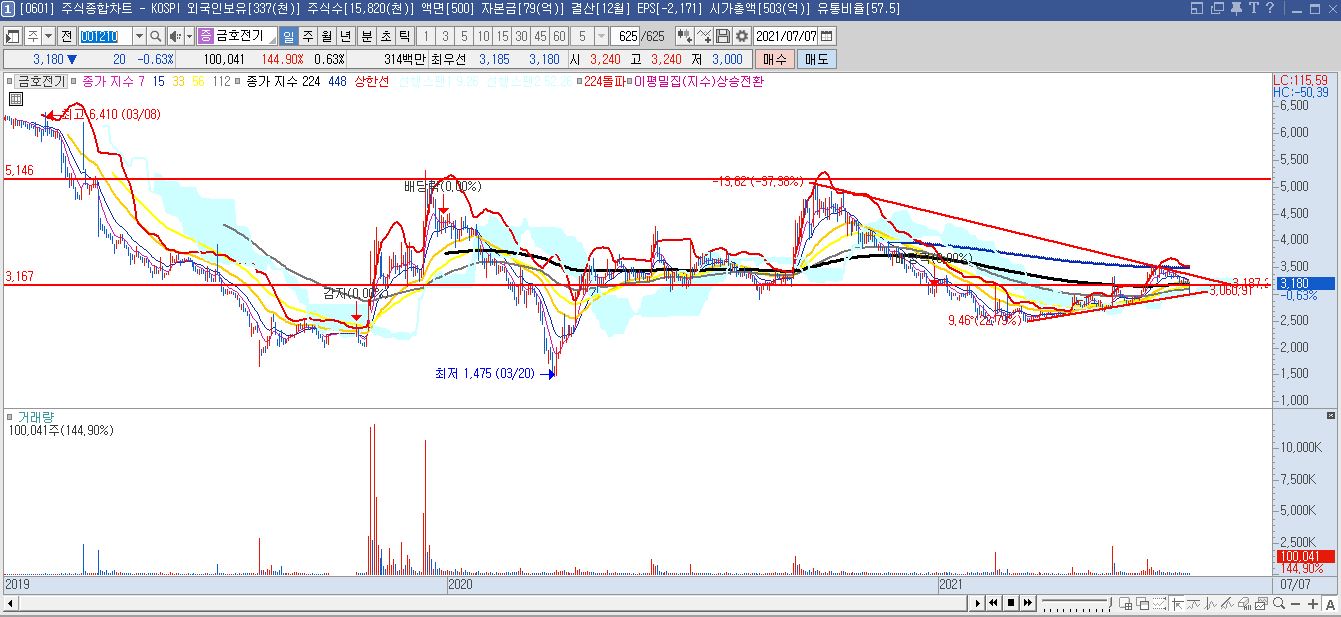Viewport: 1341px width, 617px height.
Task: Select the 3 interval preset
Action: [445, 36]
